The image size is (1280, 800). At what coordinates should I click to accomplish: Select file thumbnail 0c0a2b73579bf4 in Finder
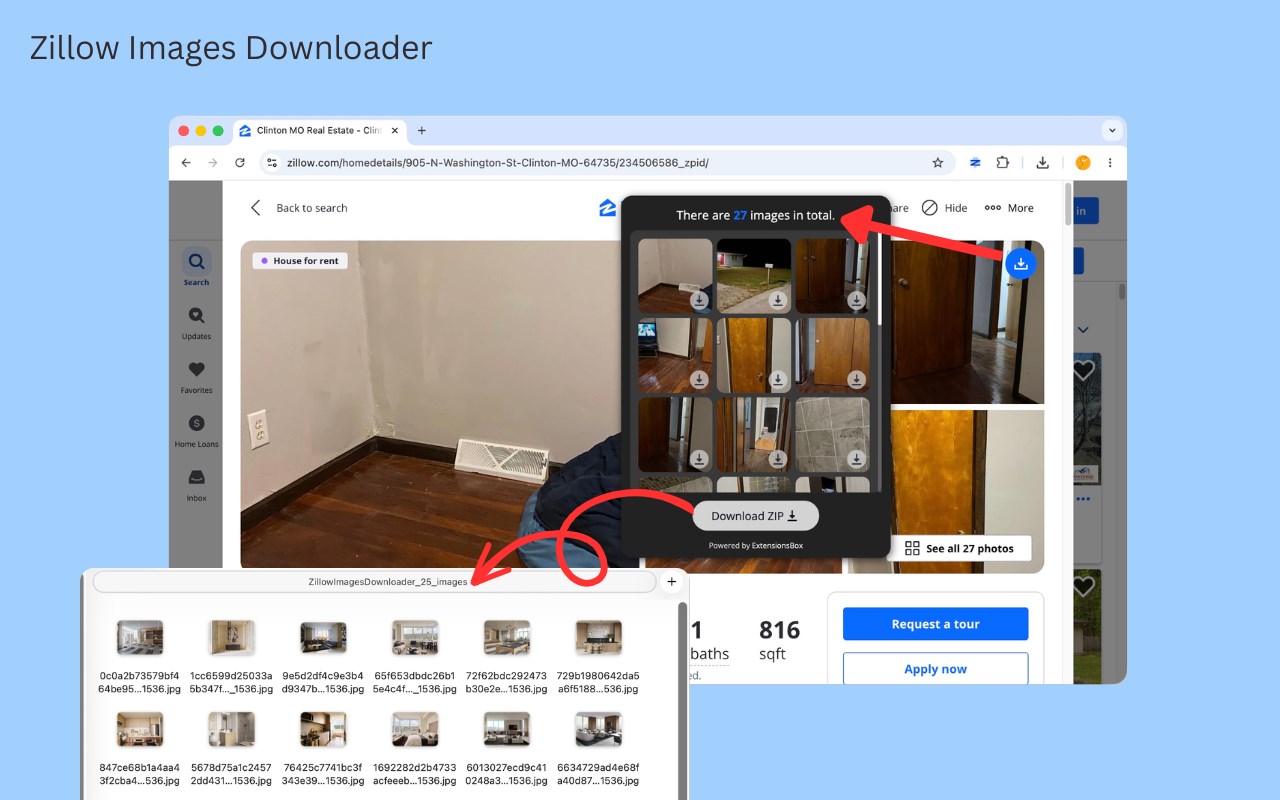tap(140, 637)
